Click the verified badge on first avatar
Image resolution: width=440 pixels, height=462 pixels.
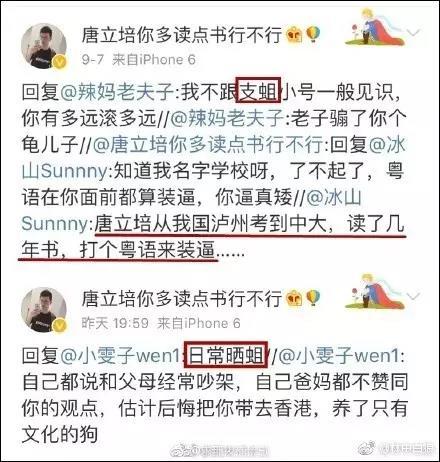[x=59, y=61]
